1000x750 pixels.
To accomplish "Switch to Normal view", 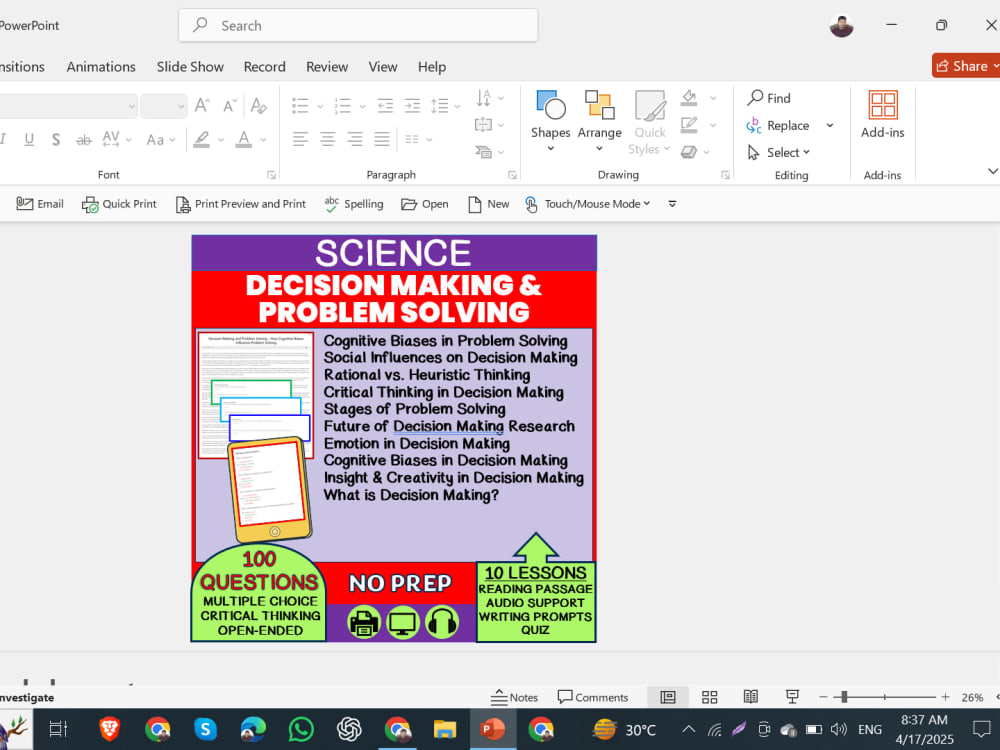I will (668, 697).
